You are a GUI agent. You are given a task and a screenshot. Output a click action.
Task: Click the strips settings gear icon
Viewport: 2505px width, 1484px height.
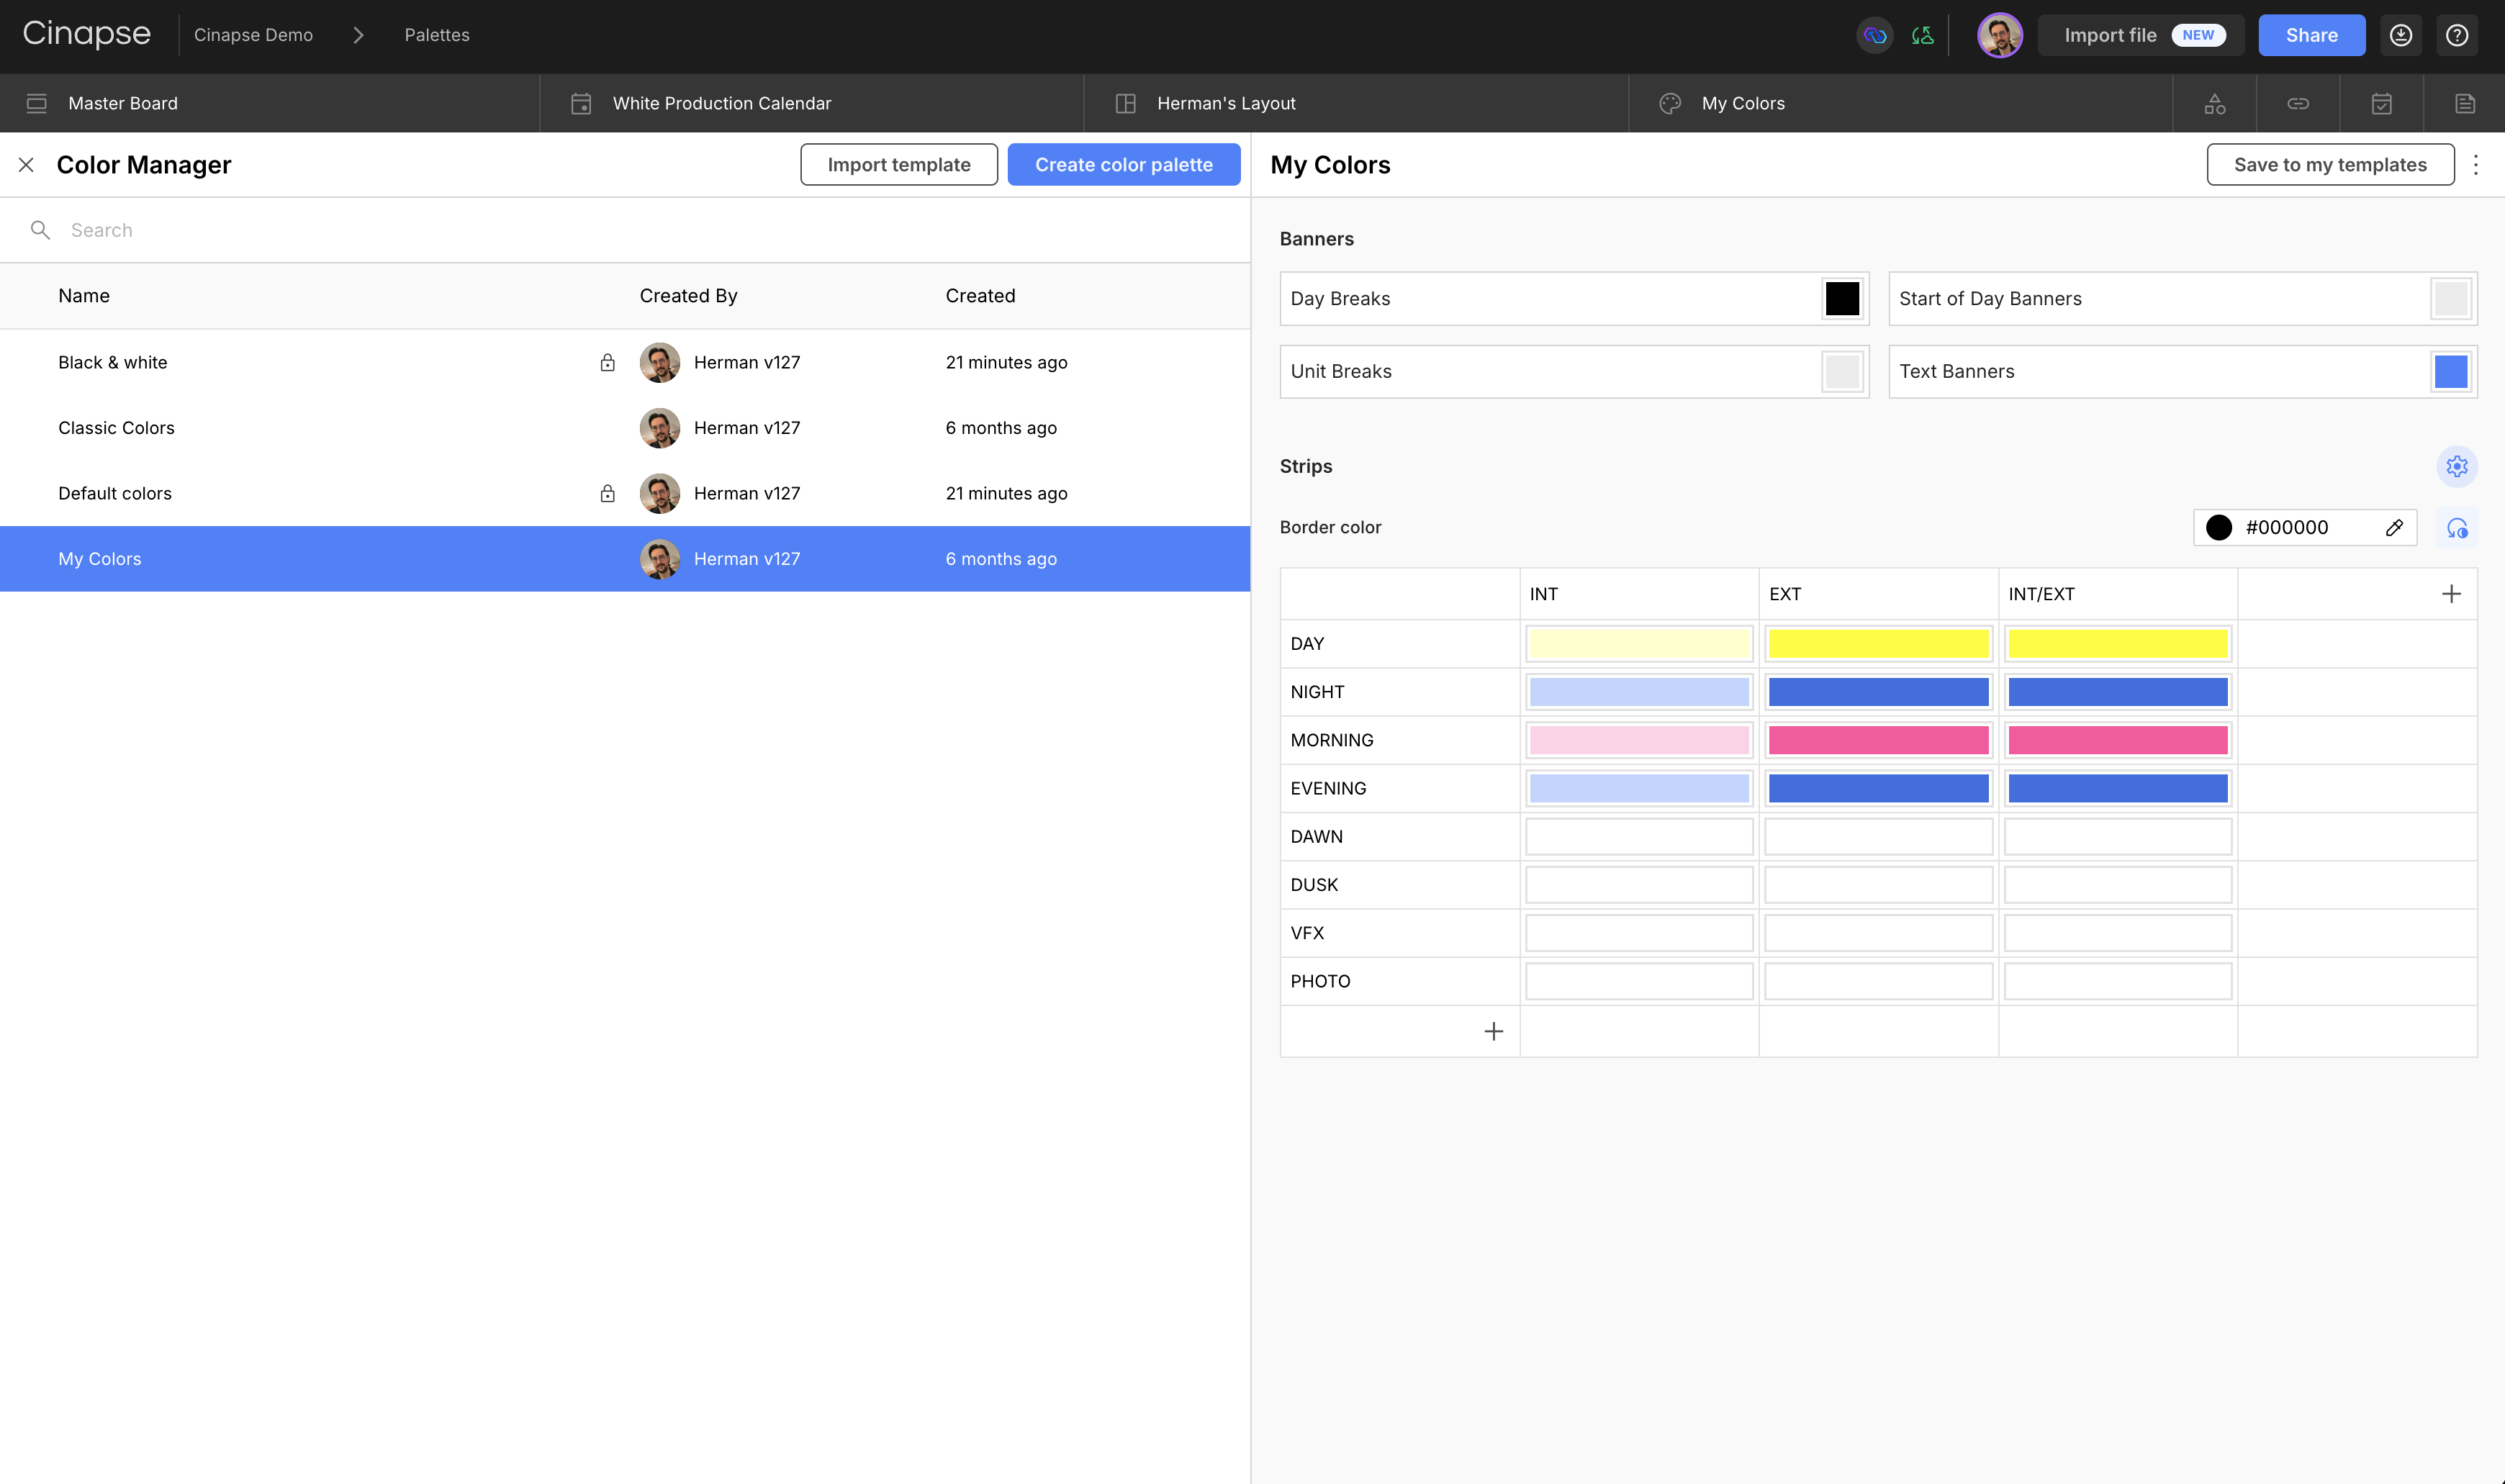(2456, 466)
